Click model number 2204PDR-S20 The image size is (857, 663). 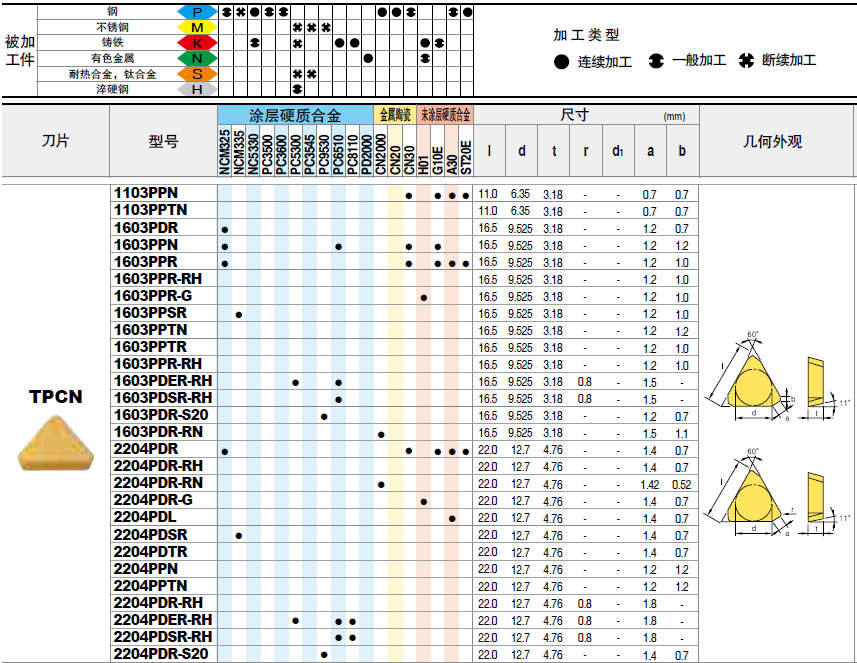coord(161,654)
